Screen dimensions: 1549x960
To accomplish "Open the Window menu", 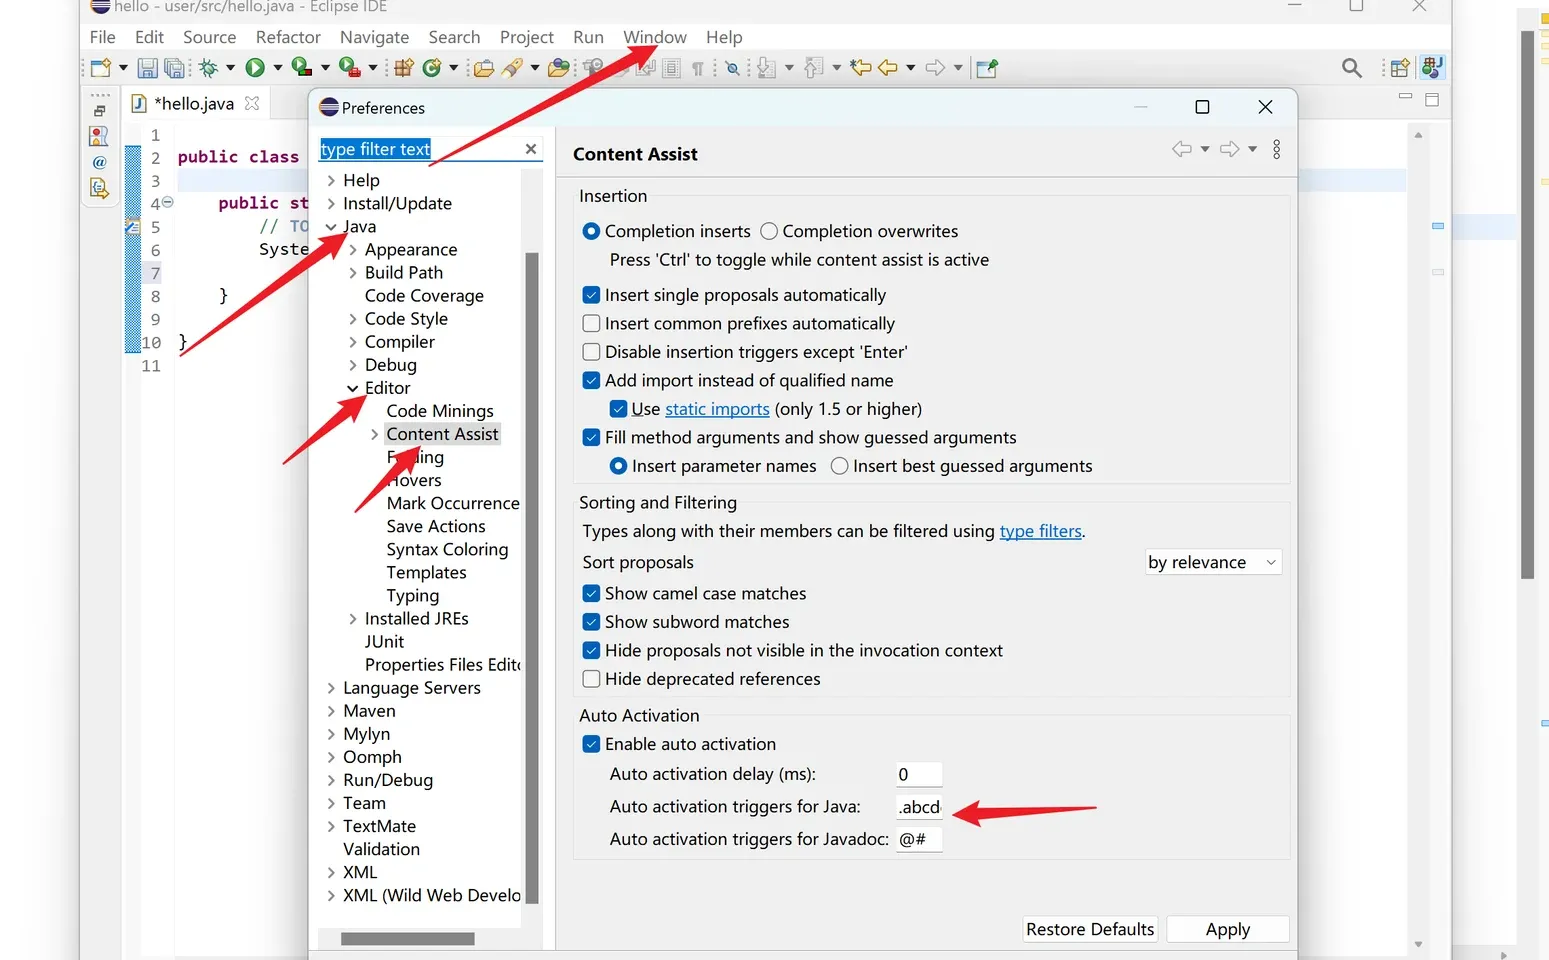I will (x=655, y=37).
